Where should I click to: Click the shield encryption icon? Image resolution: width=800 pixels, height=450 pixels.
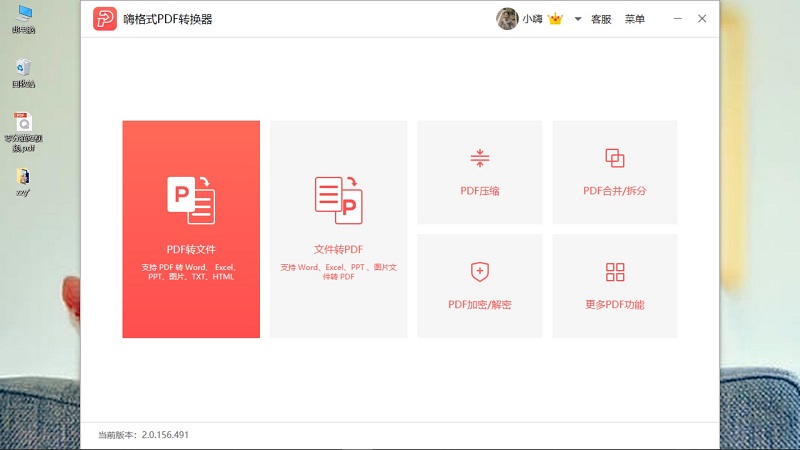tap(480, 272)
